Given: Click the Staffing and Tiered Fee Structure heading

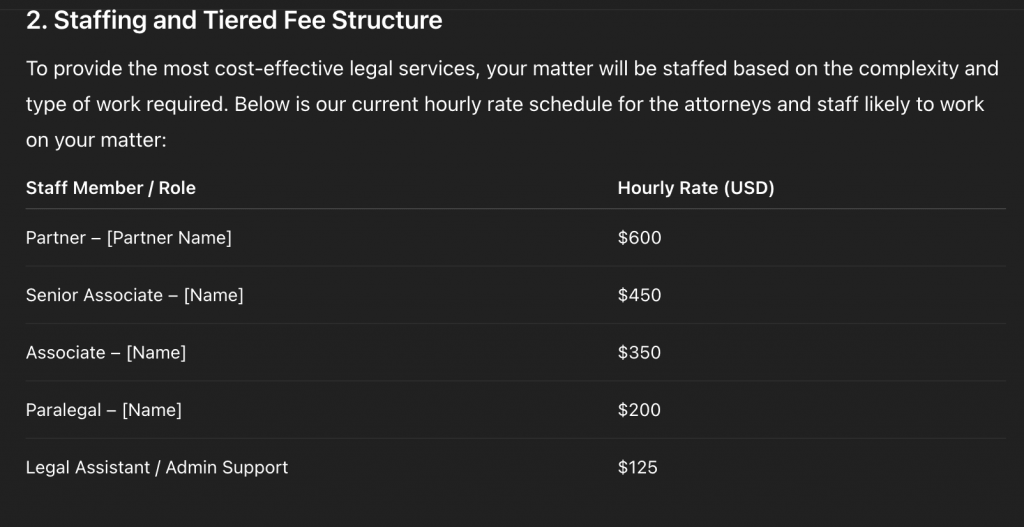Looking at the screenshot, I should tap(234, 20).
